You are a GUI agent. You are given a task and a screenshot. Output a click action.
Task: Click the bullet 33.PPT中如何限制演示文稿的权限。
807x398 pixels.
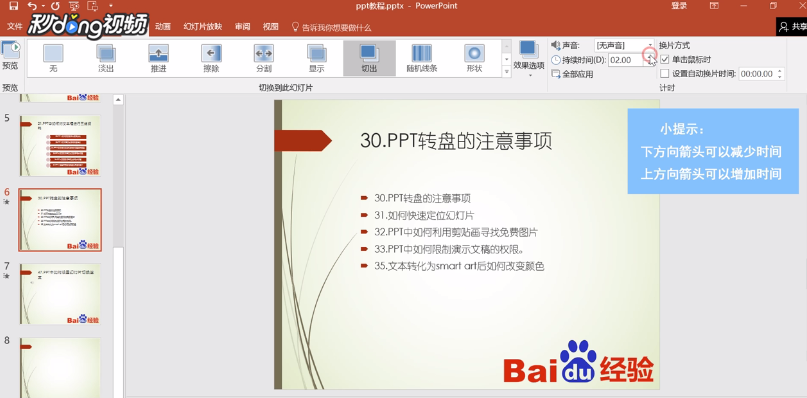[449, 249]
